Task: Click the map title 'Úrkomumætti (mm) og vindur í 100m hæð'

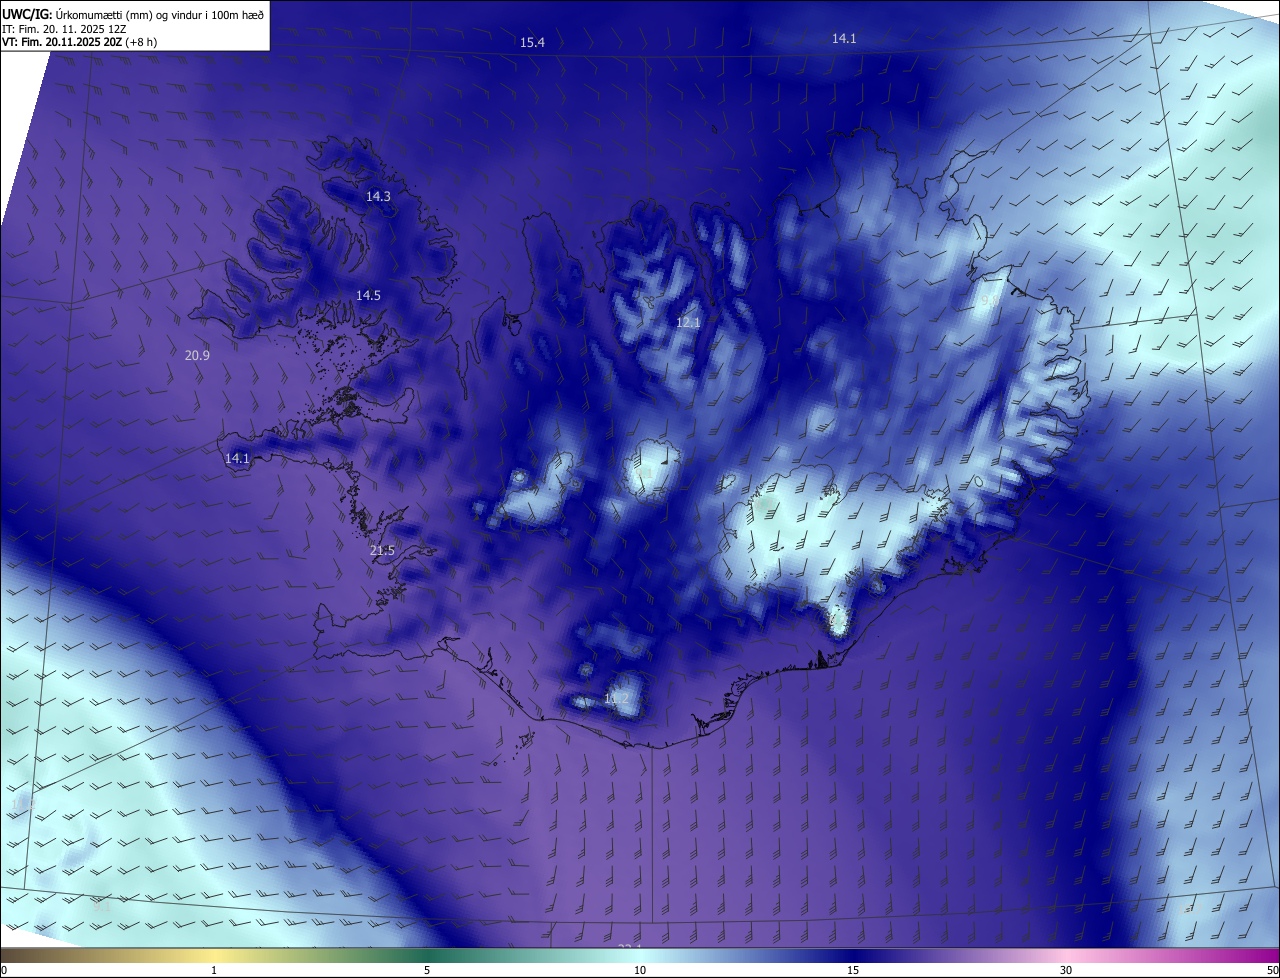Action: (x=162, y=13)
